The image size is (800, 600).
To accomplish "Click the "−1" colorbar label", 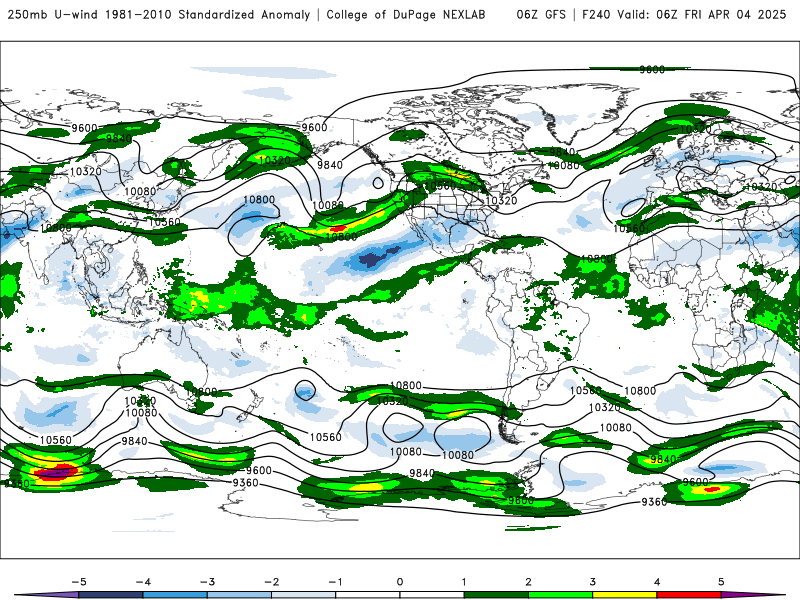I will [335, 582].
